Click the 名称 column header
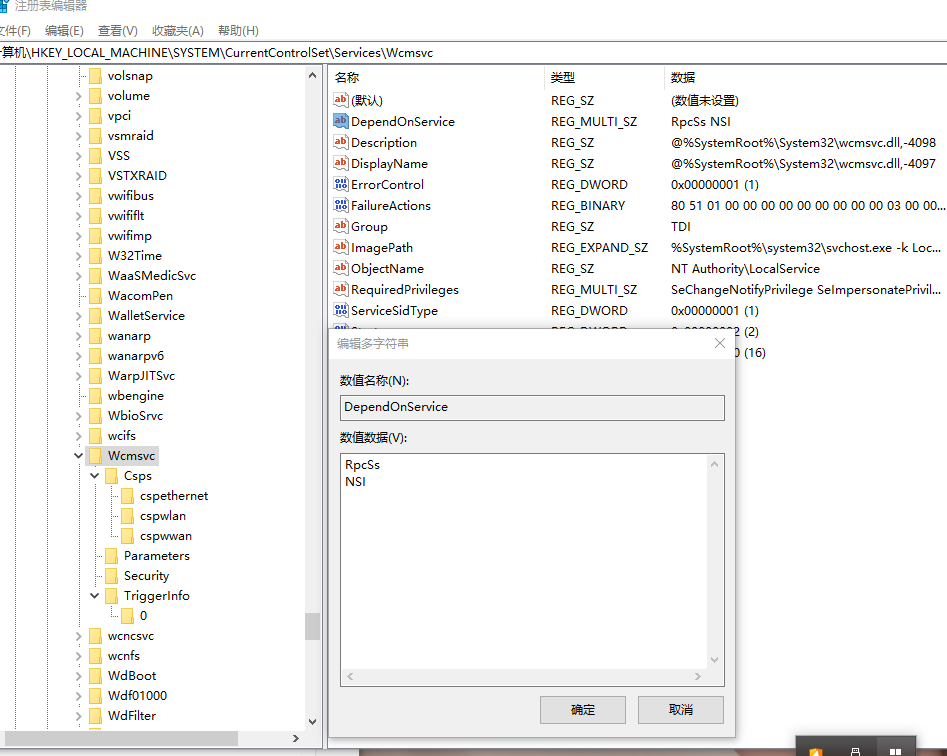 pyautogui.click(x=436, y=77)
